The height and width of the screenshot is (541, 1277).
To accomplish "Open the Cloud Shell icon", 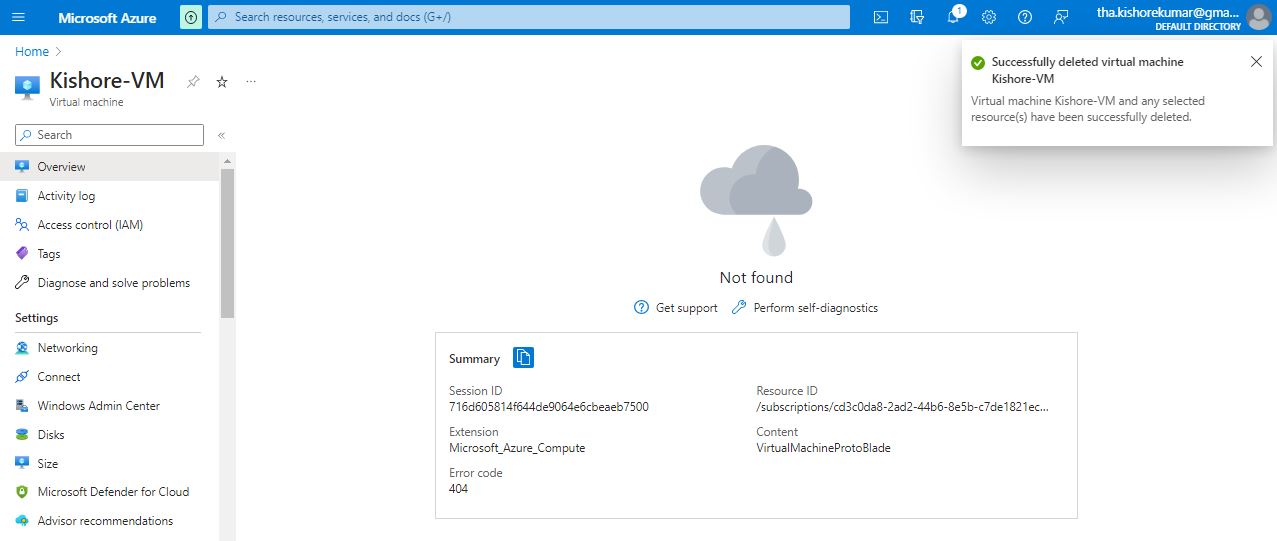I will pyautogui.click(x=881, y=17).
